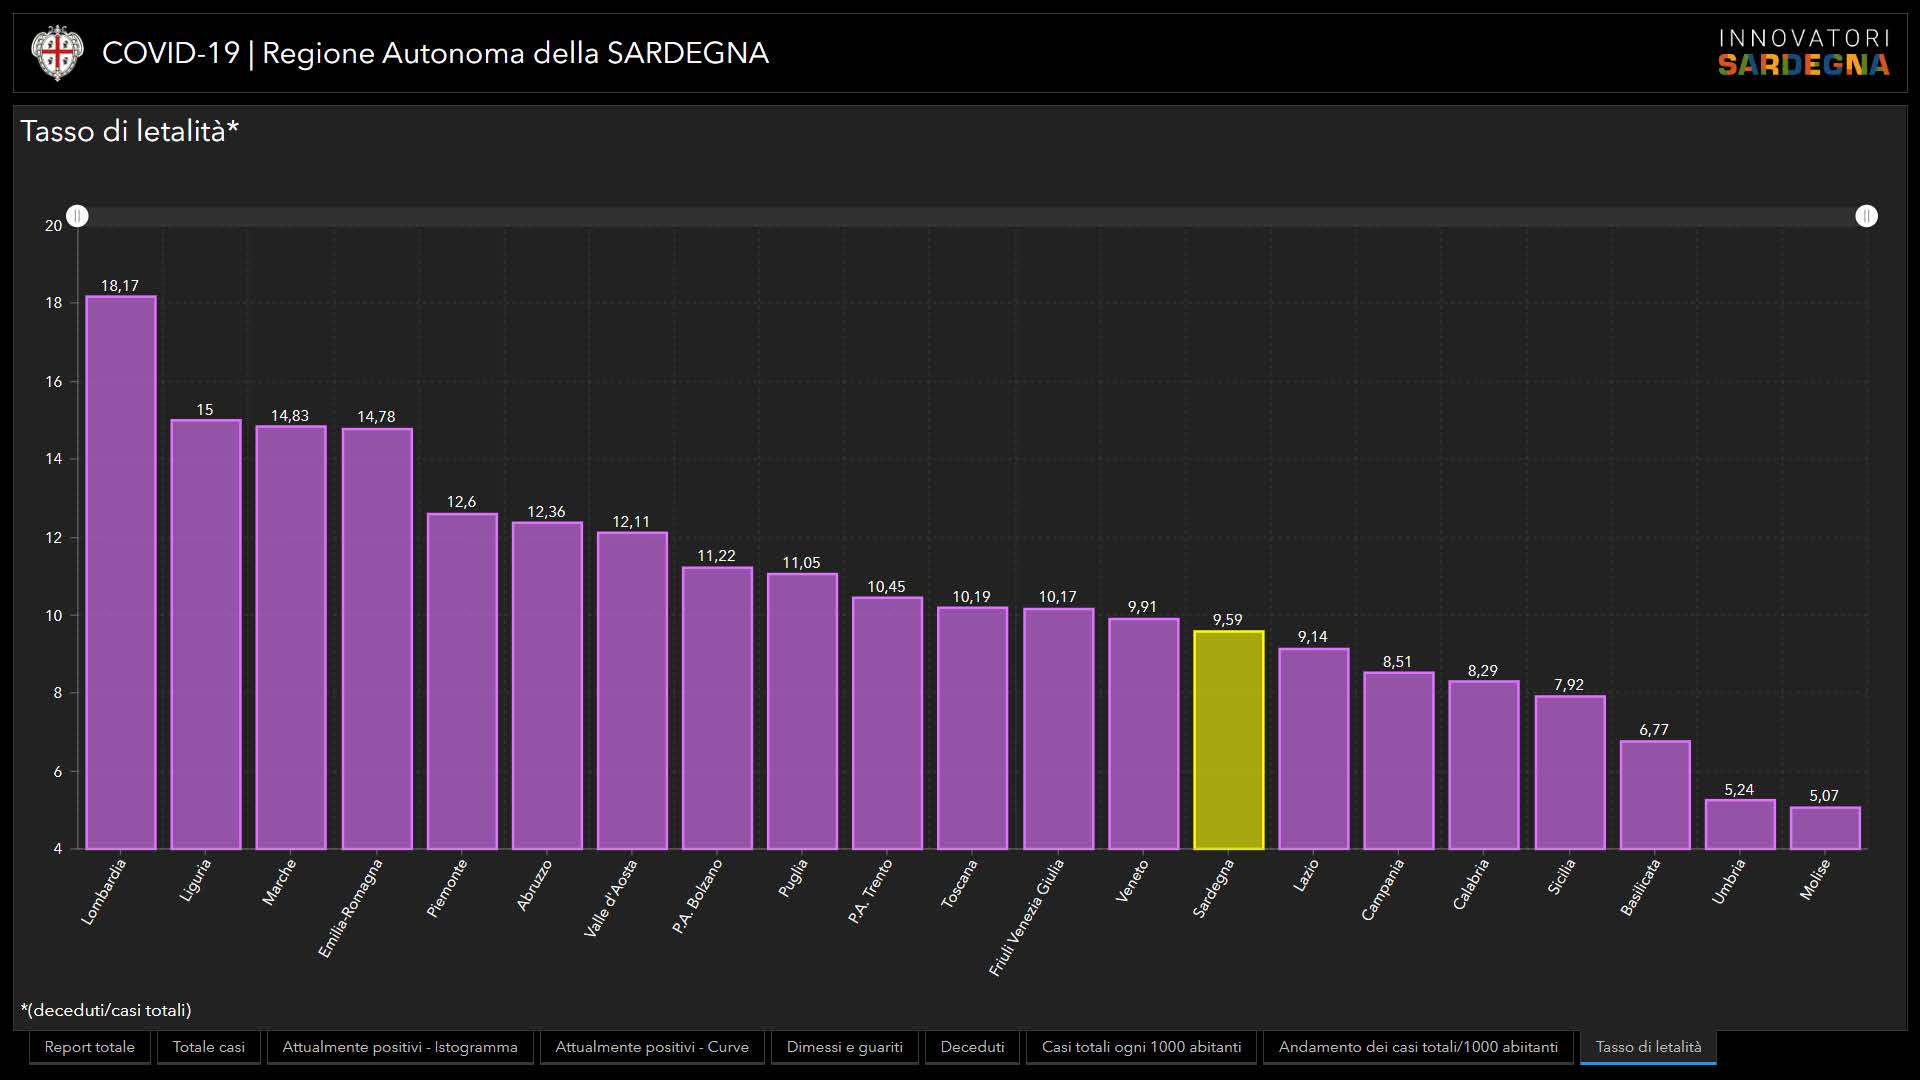
Task: Click the Umbria bar labeled 5,24
Action: coord(1740,824)
